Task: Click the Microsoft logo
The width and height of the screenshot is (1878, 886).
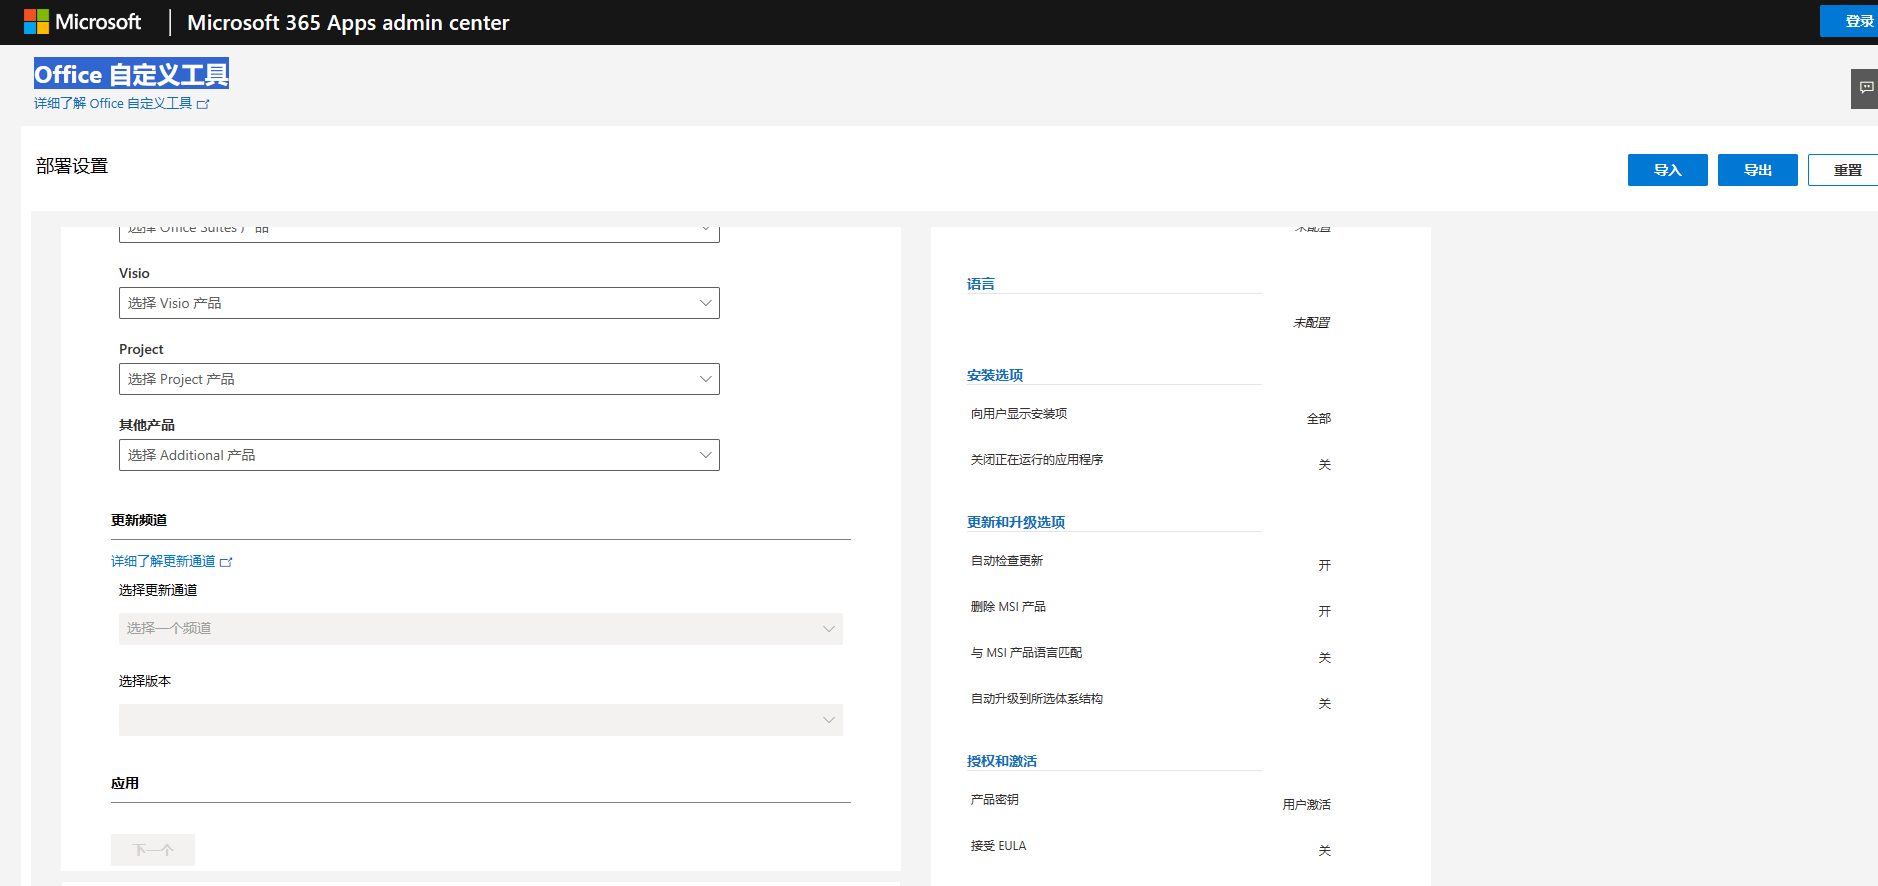Action: click(82, 22)
